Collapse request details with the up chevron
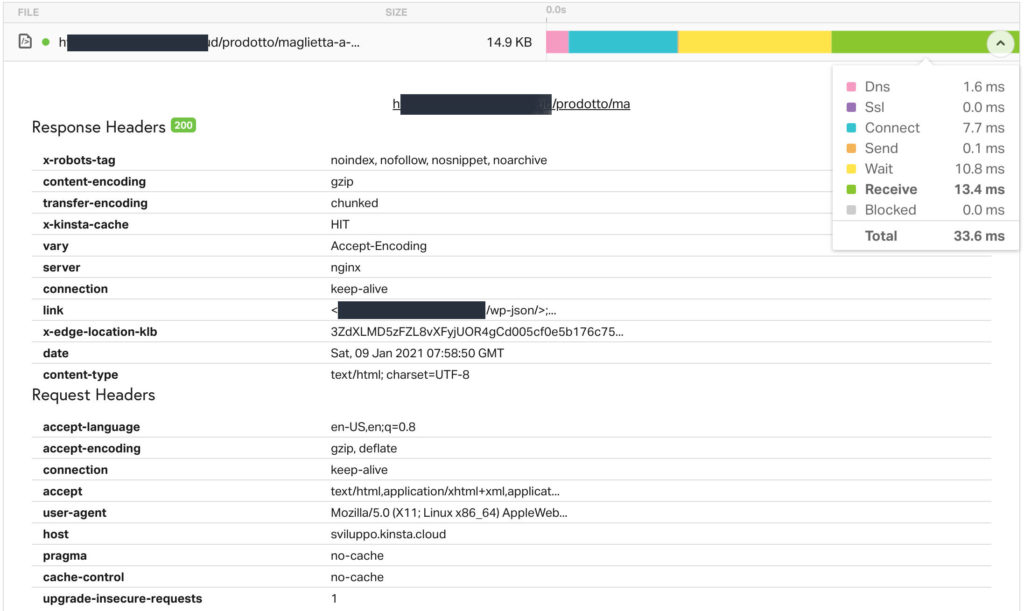Screen dimensions: 1024x611 coord(1002,43)
